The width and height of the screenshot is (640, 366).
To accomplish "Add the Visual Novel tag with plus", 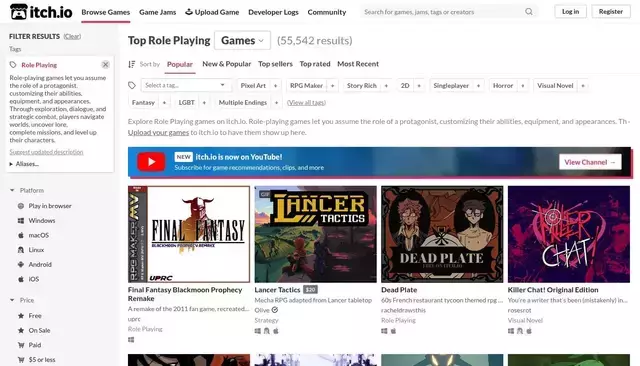I will pos(583,85).
